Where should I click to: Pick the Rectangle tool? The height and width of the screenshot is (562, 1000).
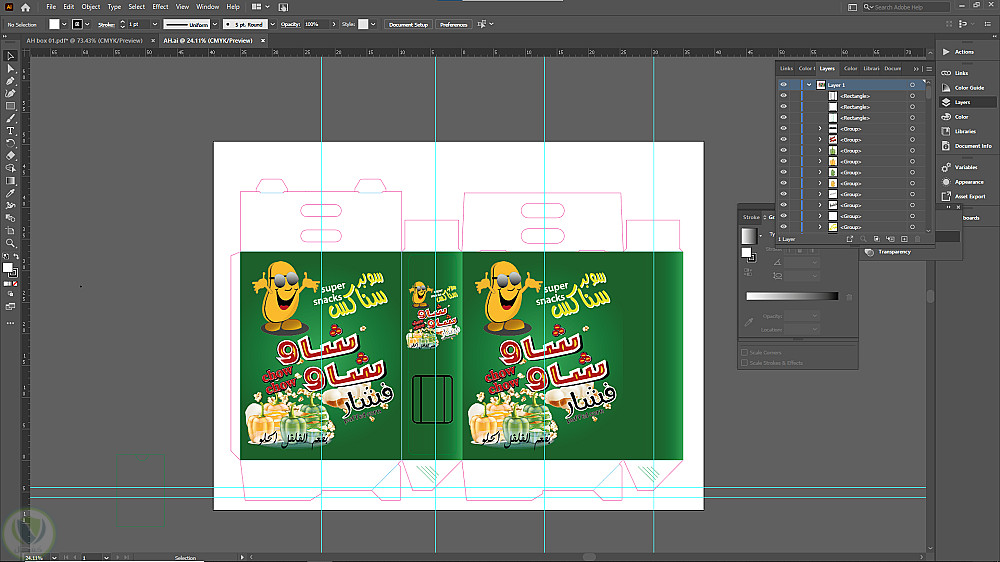10,106
